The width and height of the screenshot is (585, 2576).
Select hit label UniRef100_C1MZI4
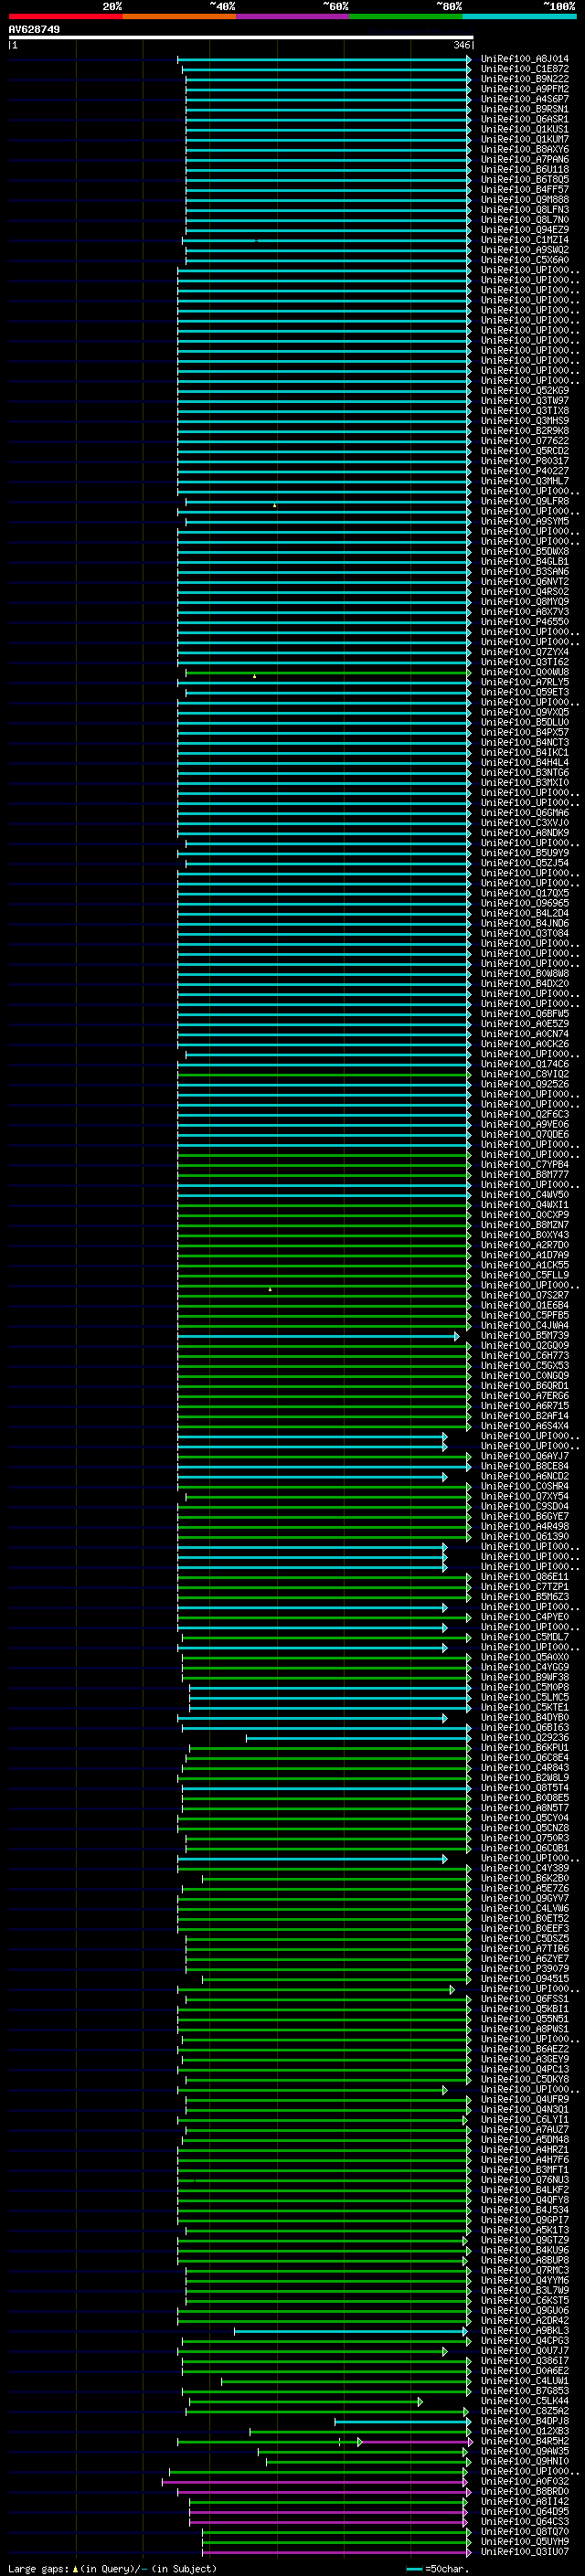525,240
